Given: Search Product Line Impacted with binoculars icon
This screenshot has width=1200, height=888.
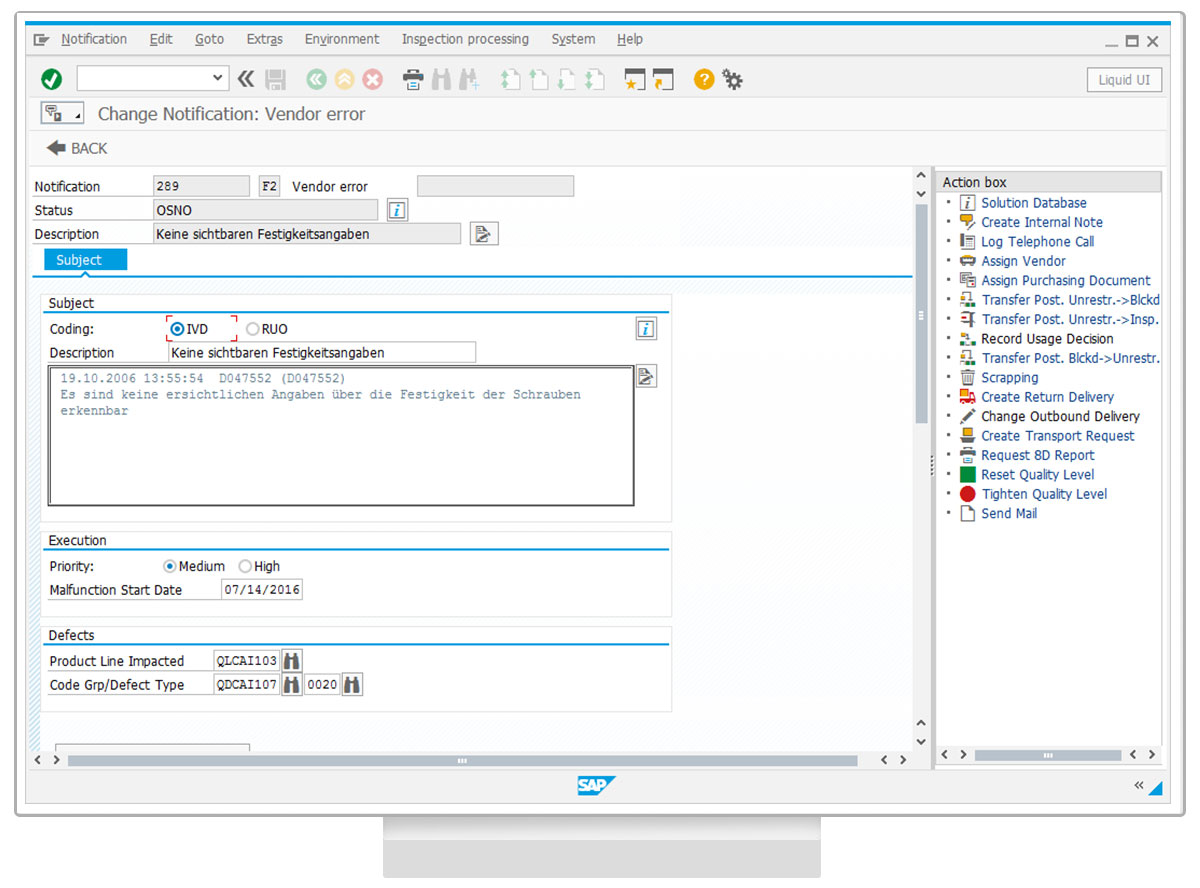Looking at the screenshot, I should click(291, 661).
